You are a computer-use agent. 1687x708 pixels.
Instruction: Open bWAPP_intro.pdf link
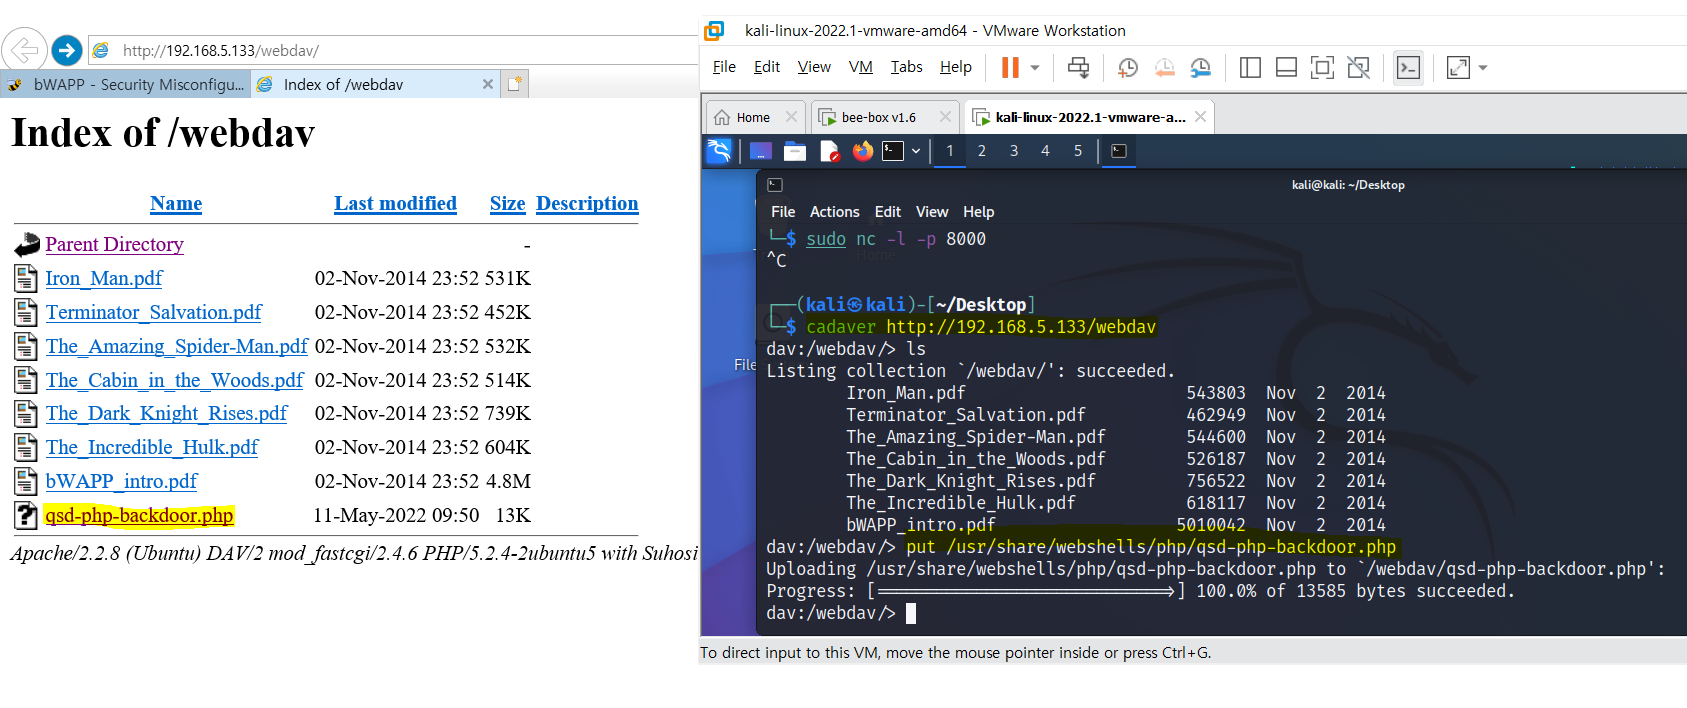click(121, 481)
